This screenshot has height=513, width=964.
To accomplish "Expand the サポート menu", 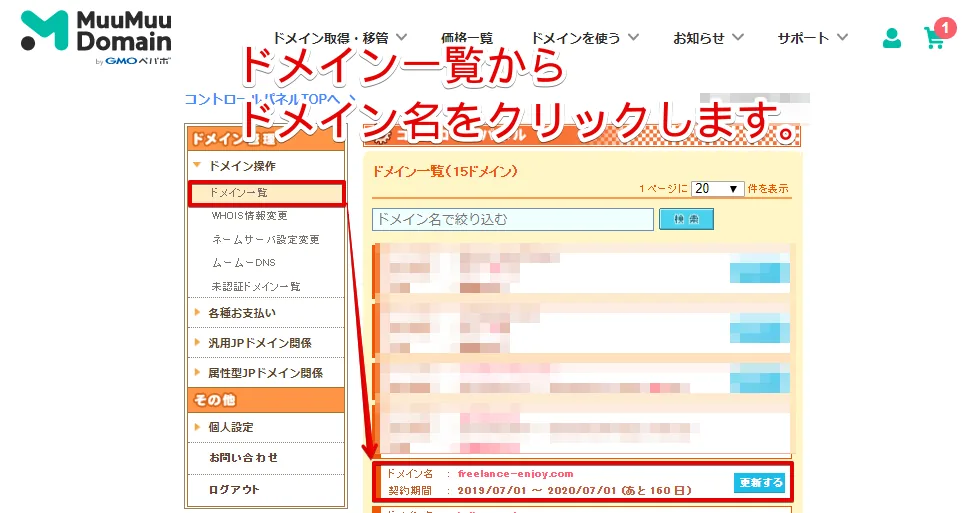I will pos(812,38).
